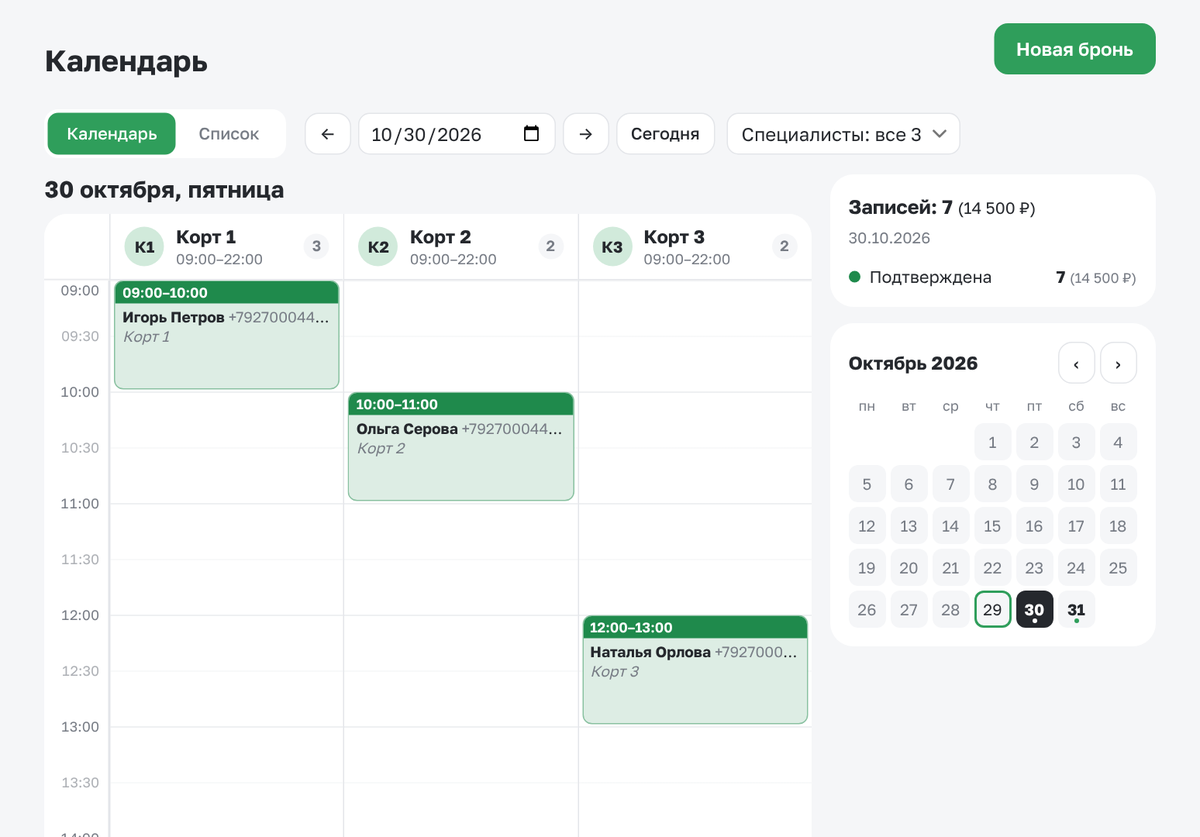Select October 26 in mini calendar
1200x837 pixels.
tap(867, 610)
